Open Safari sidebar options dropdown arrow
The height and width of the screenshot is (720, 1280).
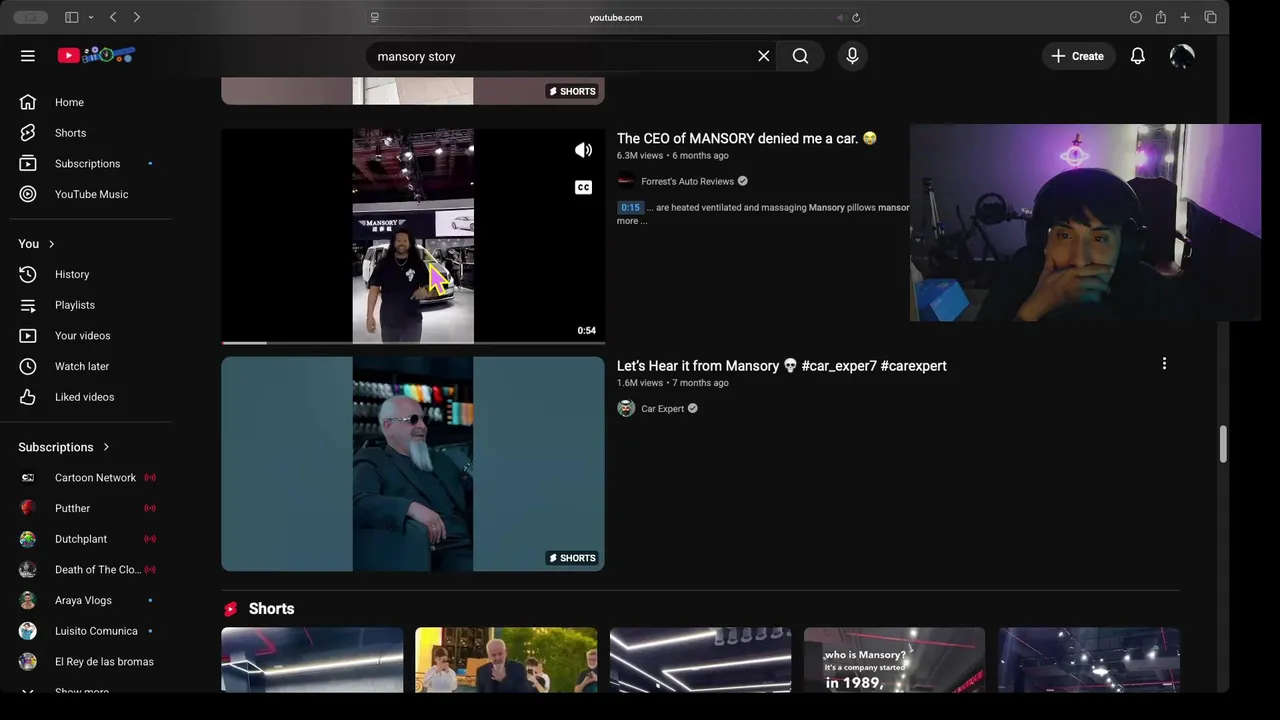90,17
